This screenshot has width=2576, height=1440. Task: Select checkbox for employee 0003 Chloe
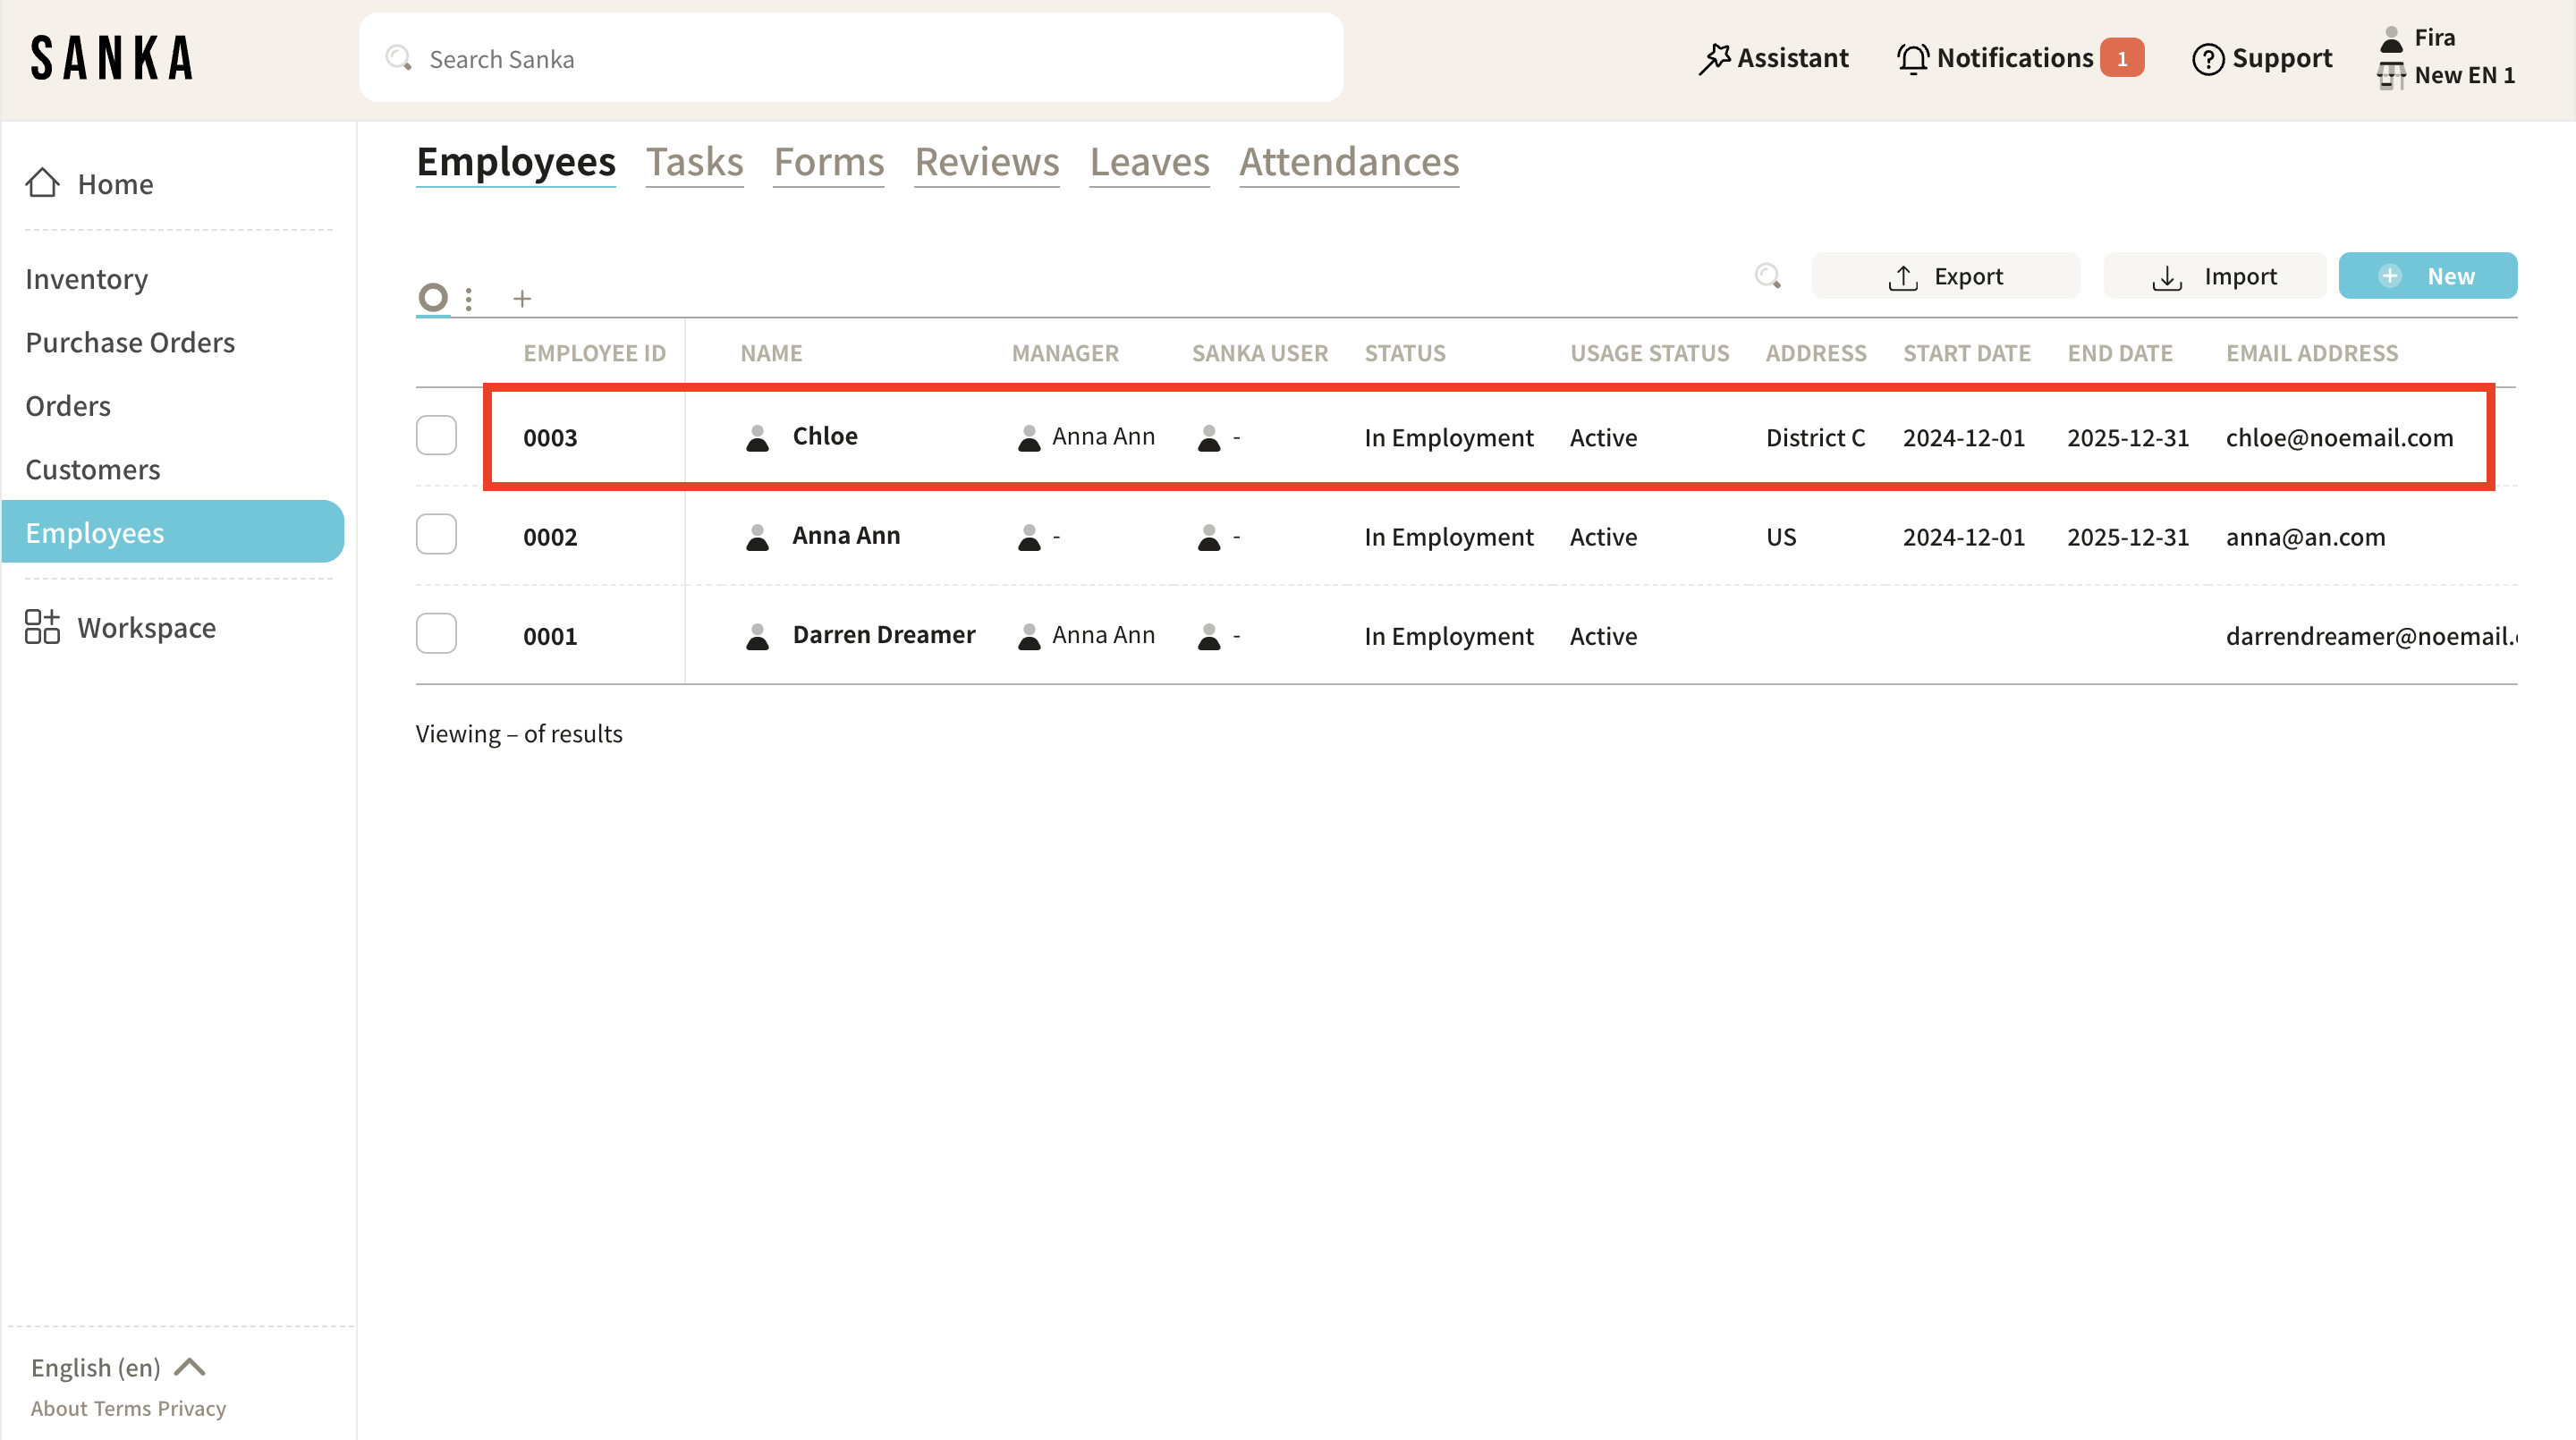[436, 436]
